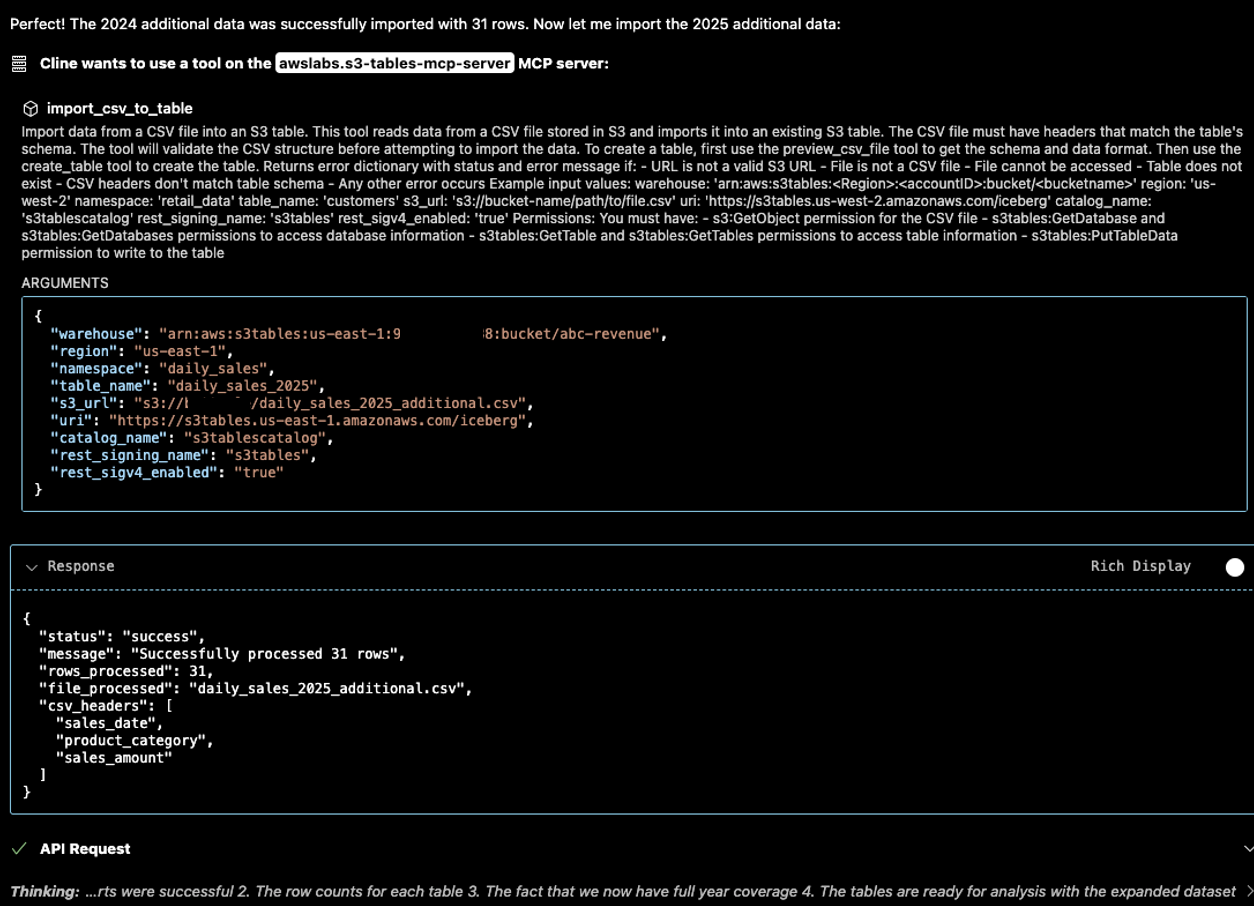Click the Response header text
Screen dimensions: 1254x906
point(81,566)
